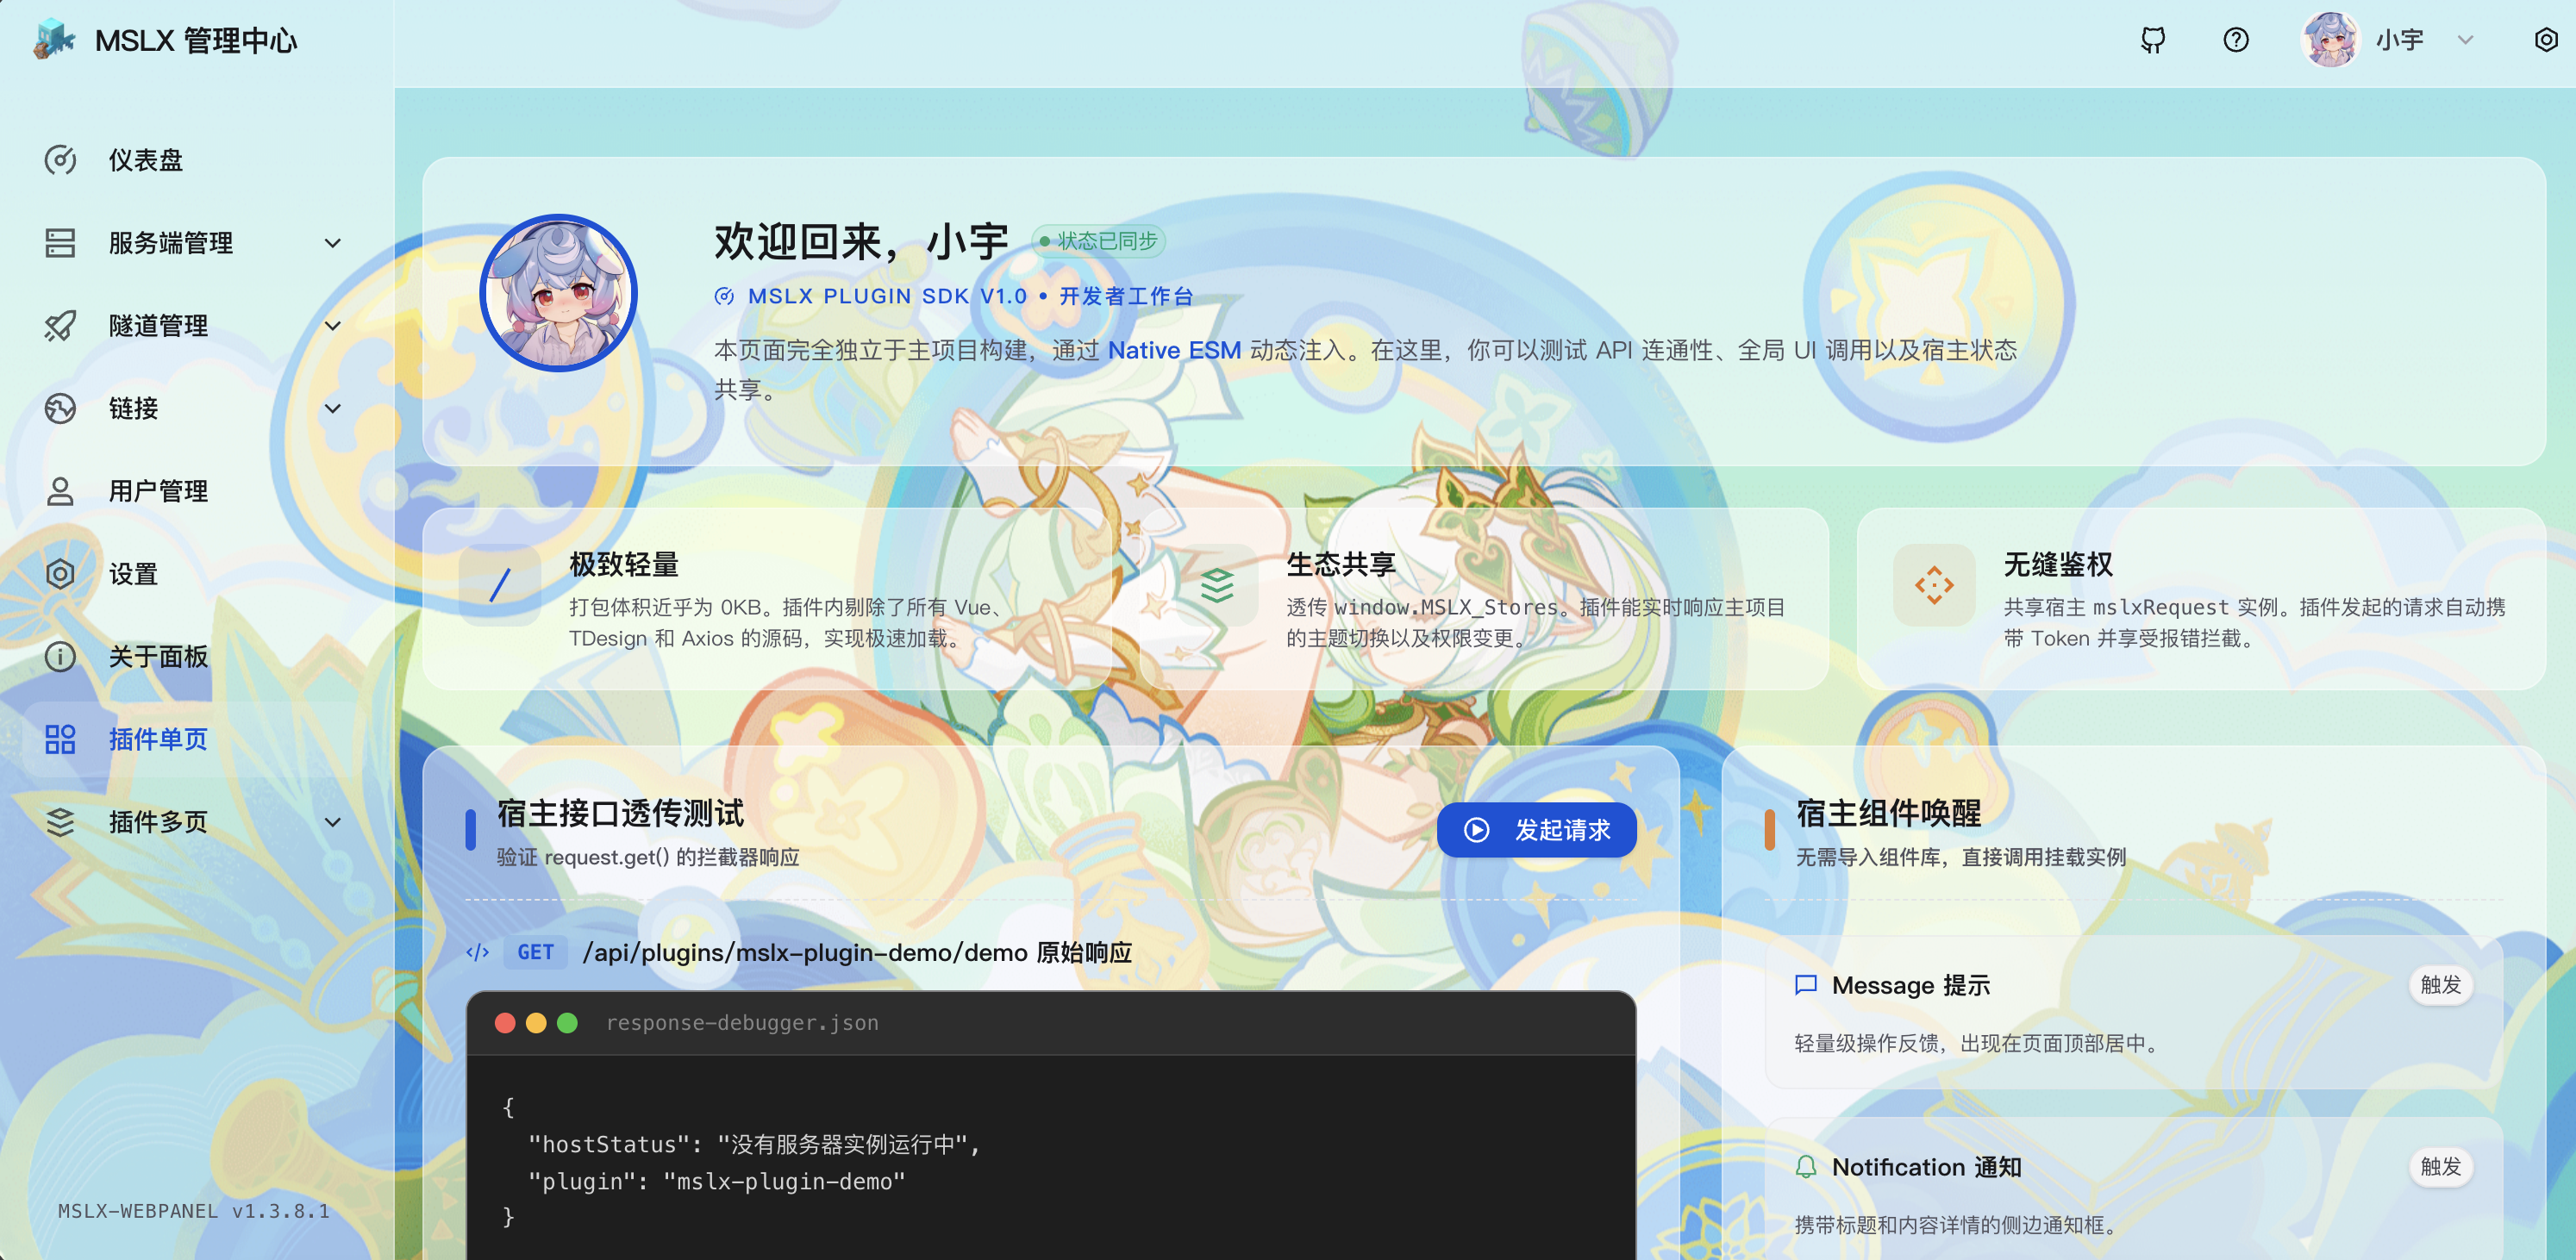Click the red dot on the code window
The height and width of the screenshot is (1260, 2576).
click(x=505, y=1023)
